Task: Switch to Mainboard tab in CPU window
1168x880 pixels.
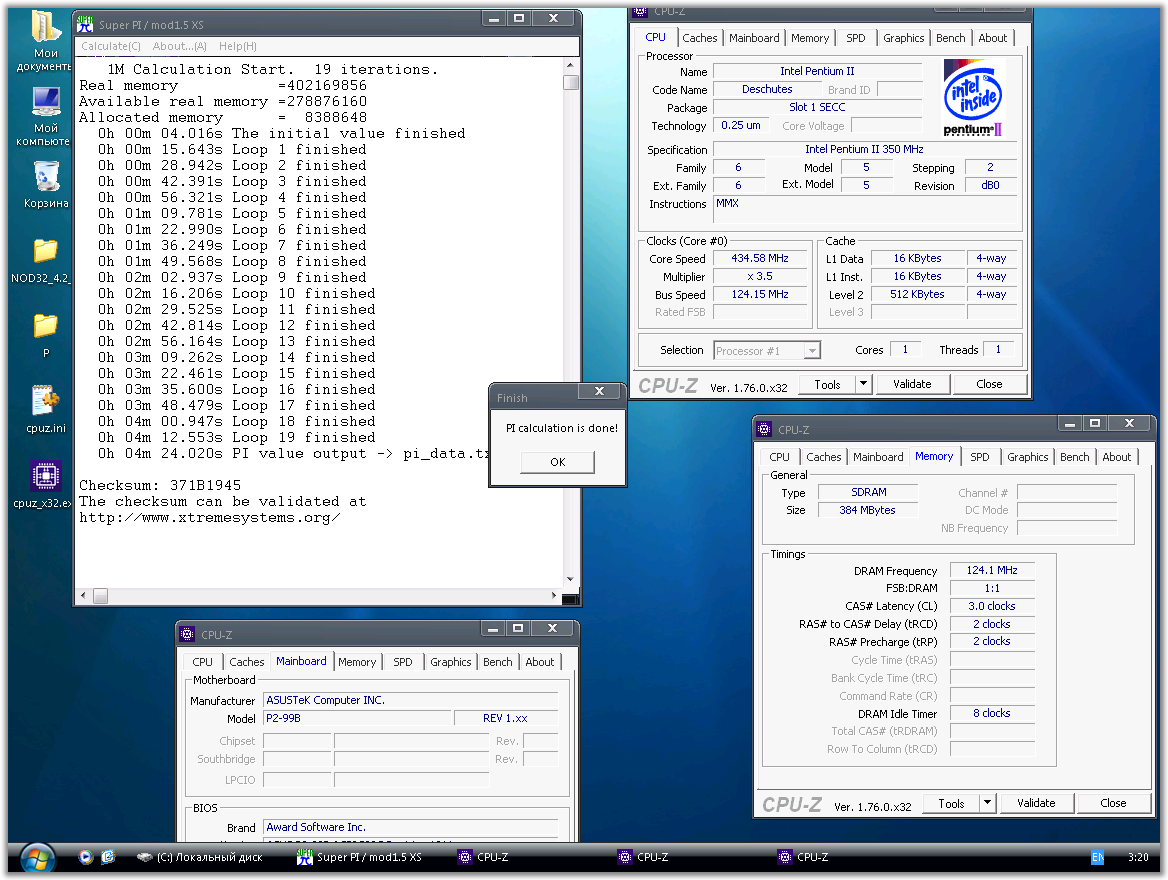Action: pos(754,38)
